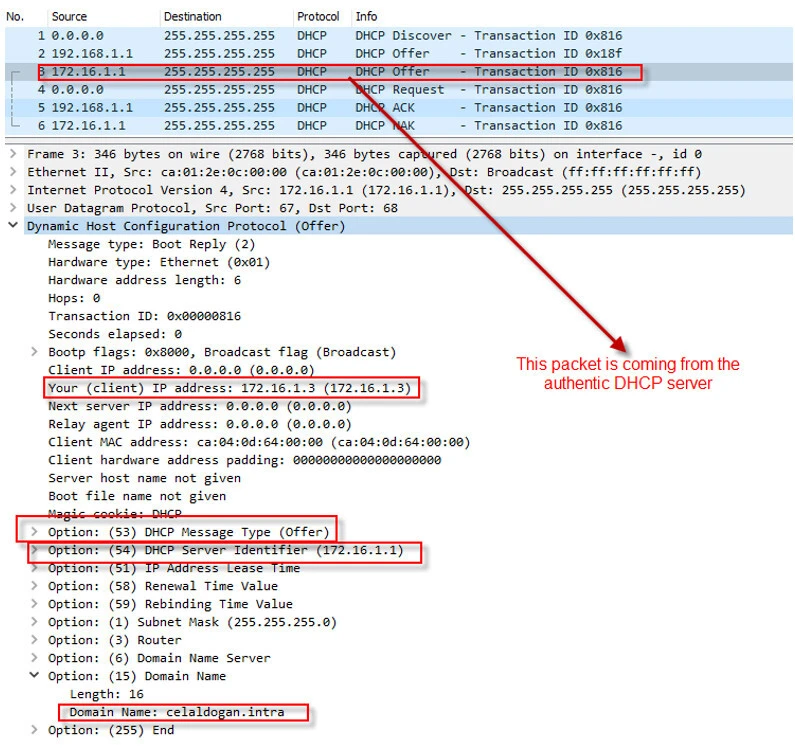This screenshot has height=756, width=795.
Task: Expand the Ethernet II section
Action: point(12,172)
